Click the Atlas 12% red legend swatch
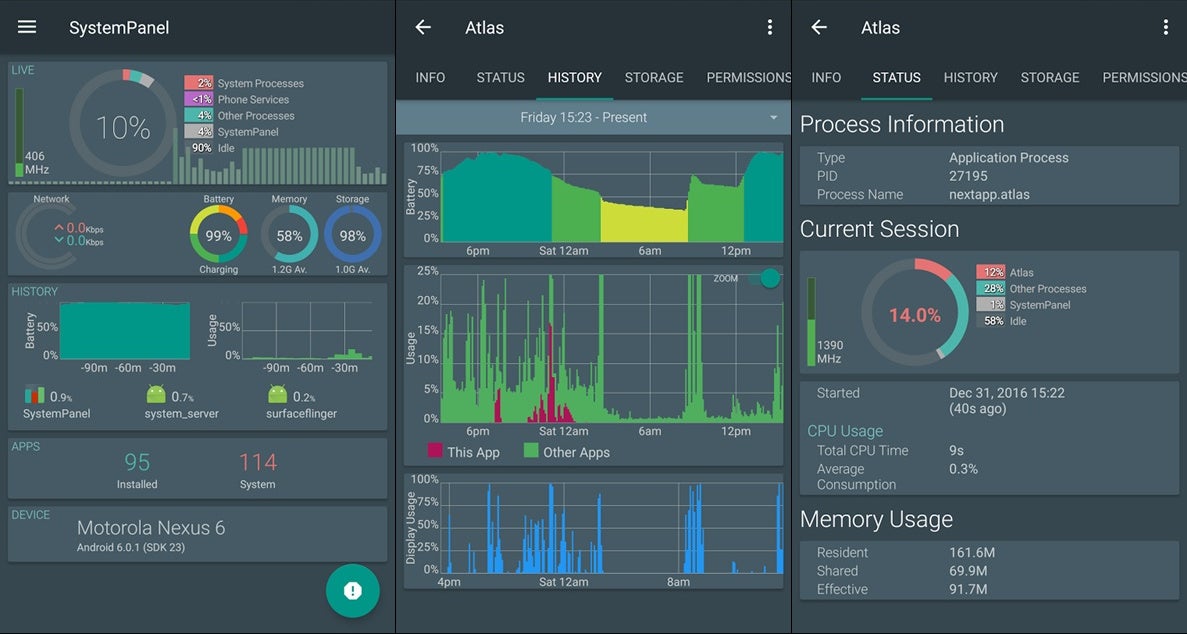The image size is (1187, 634). [991, 272]
